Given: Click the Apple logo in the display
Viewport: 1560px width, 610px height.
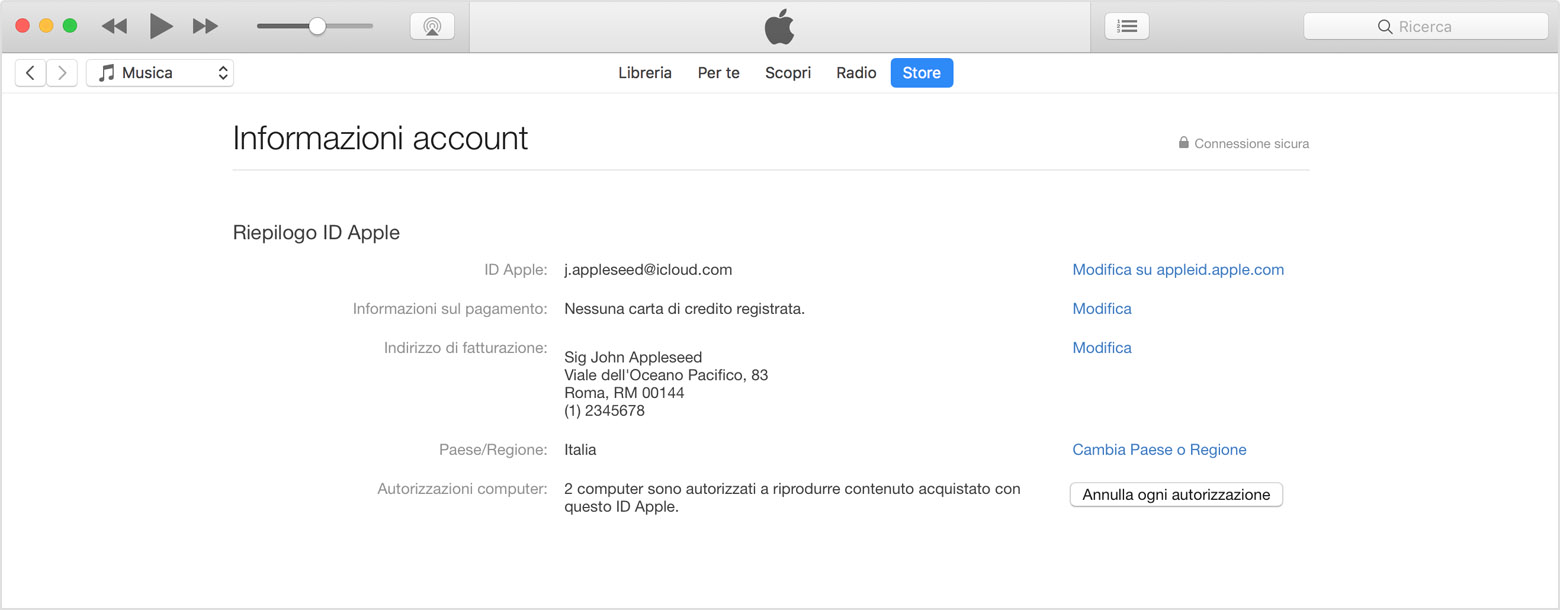Looking at the screenshot, I should click(x=779, y=26).
